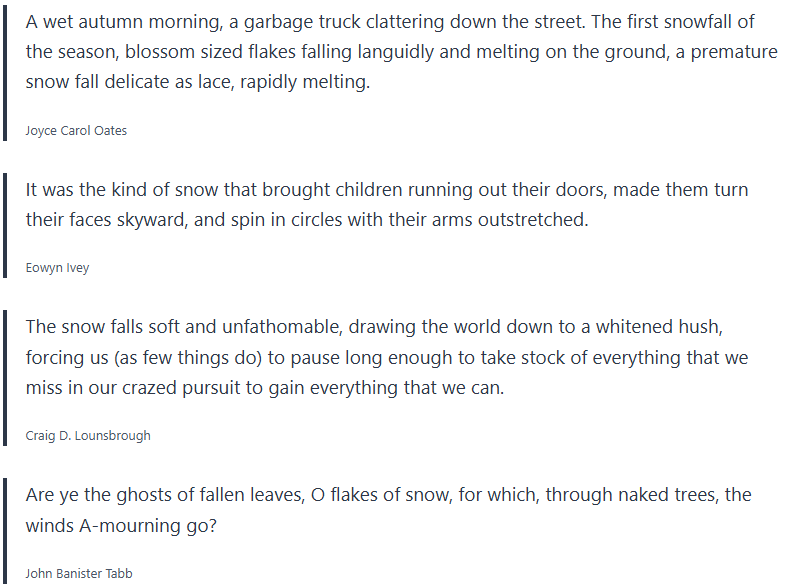This screenshot has width=805, height=588.
Task: Click the line starting "their faces skyward, and spin"
Action: pyautogui.click(x=307, y=219)
